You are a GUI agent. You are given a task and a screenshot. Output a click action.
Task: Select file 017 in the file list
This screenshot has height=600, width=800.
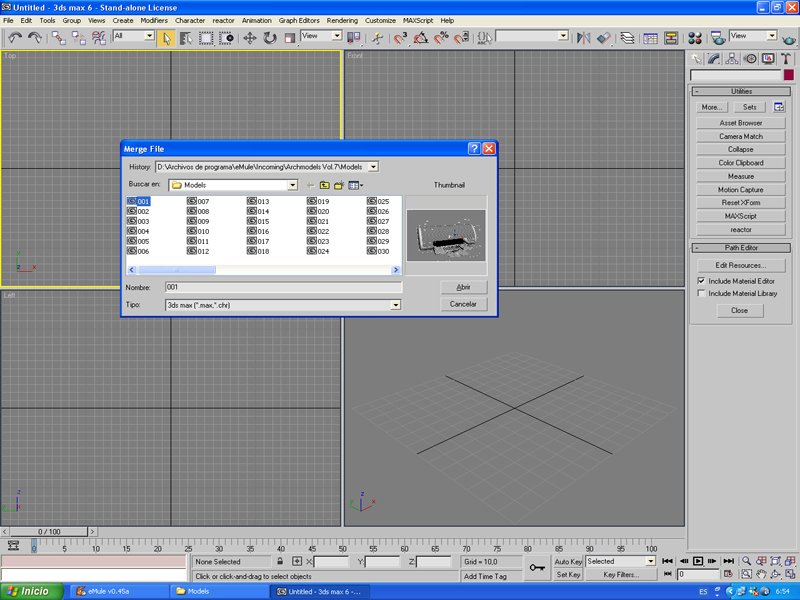258,241
